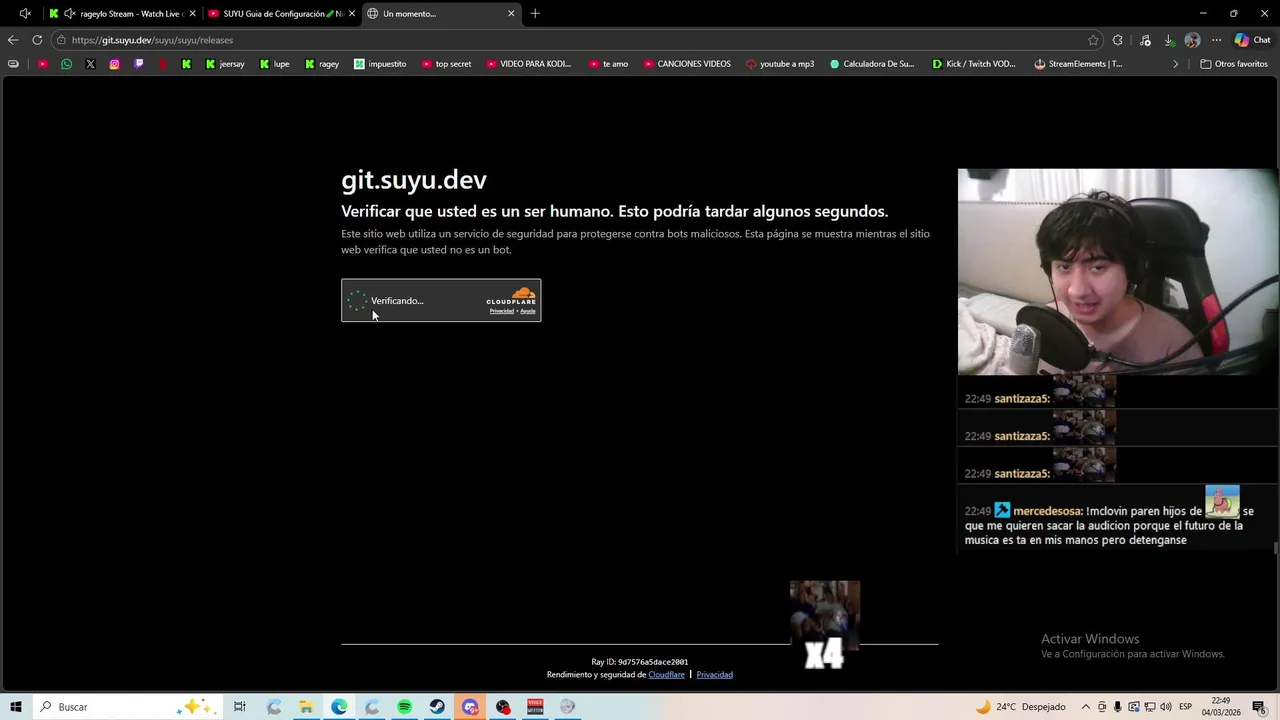Open File Explorer from taskbar
This screenshot has height=720, width=1280.
pyautogui.click(x=306, y=707)
